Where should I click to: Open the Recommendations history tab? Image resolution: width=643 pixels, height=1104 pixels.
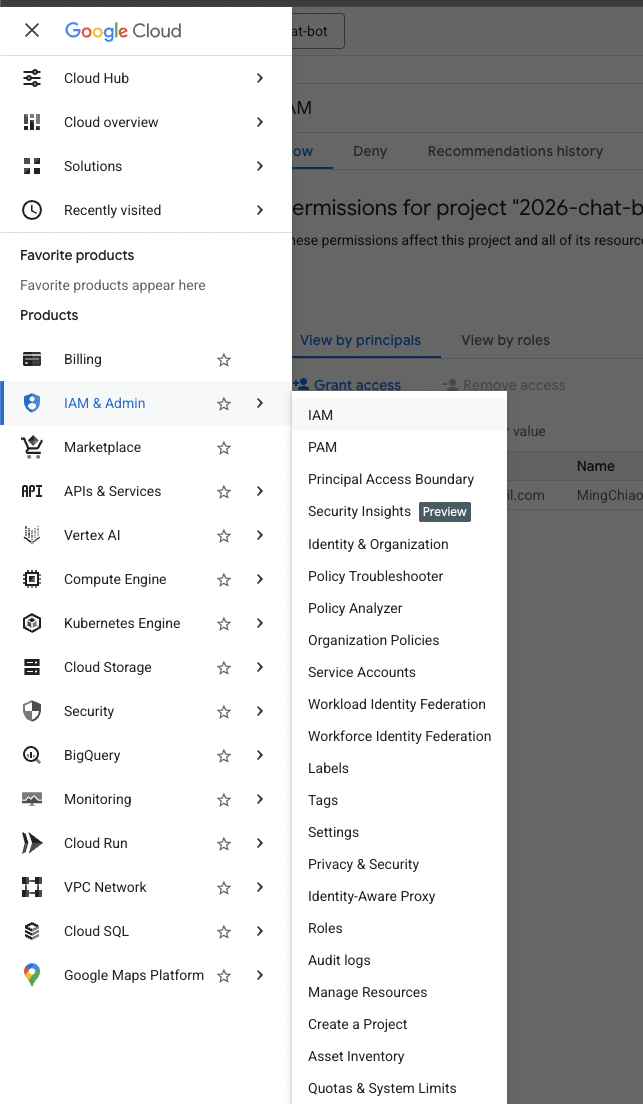(x=515, y=151)
